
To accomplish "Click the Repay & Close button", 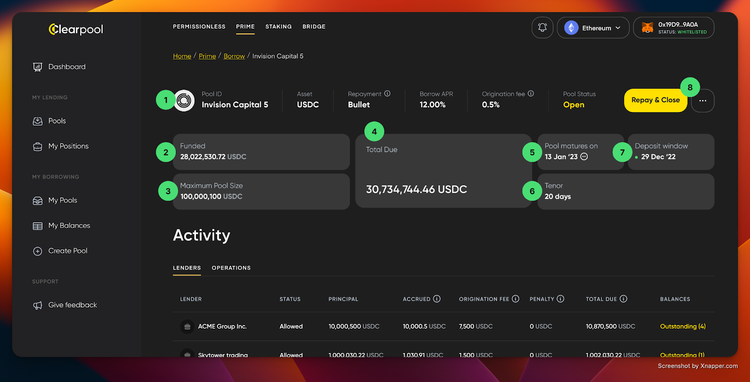I will pyautogui.click(x=655, y=100).
